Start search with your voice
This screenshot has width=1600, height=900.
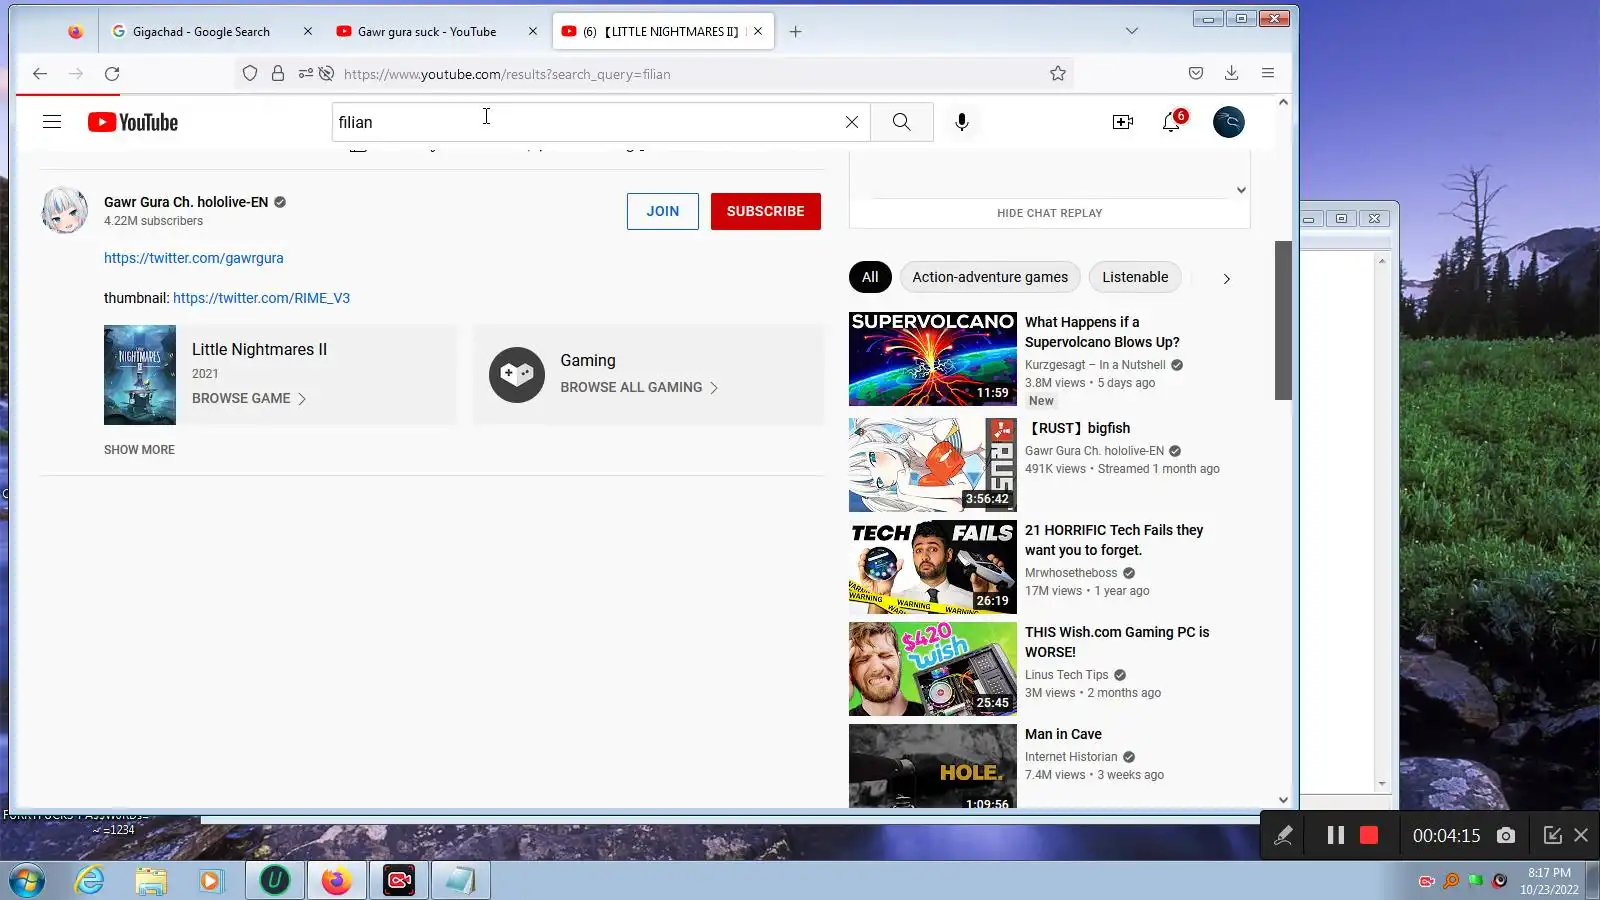(x=962, y=122)
